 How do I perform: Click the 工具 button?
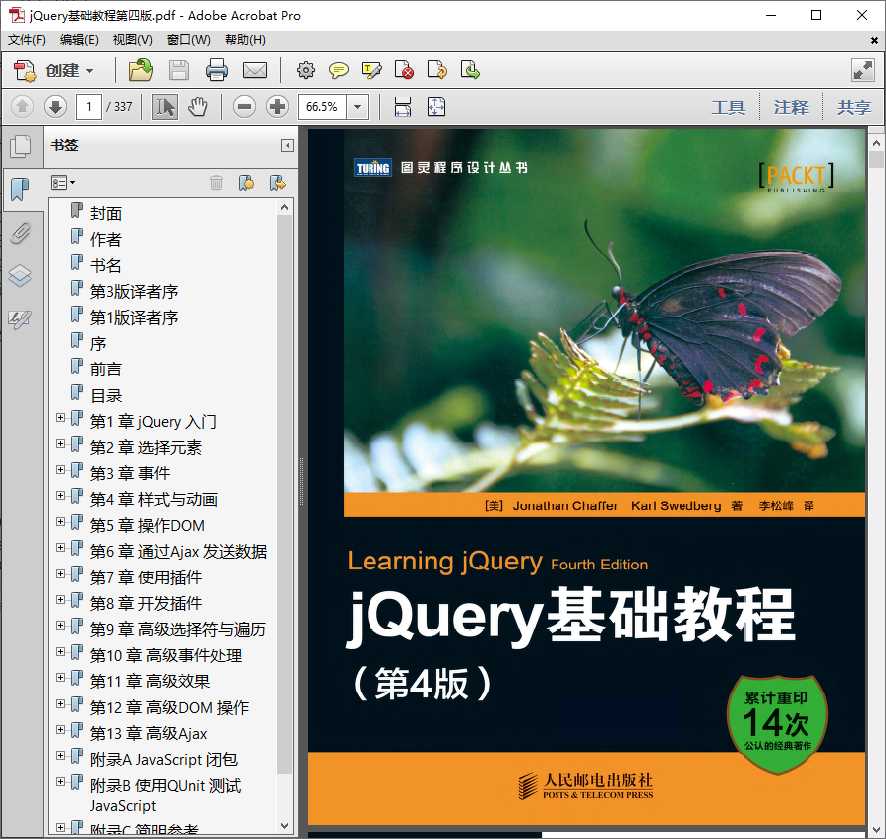[x=729, y=106]
